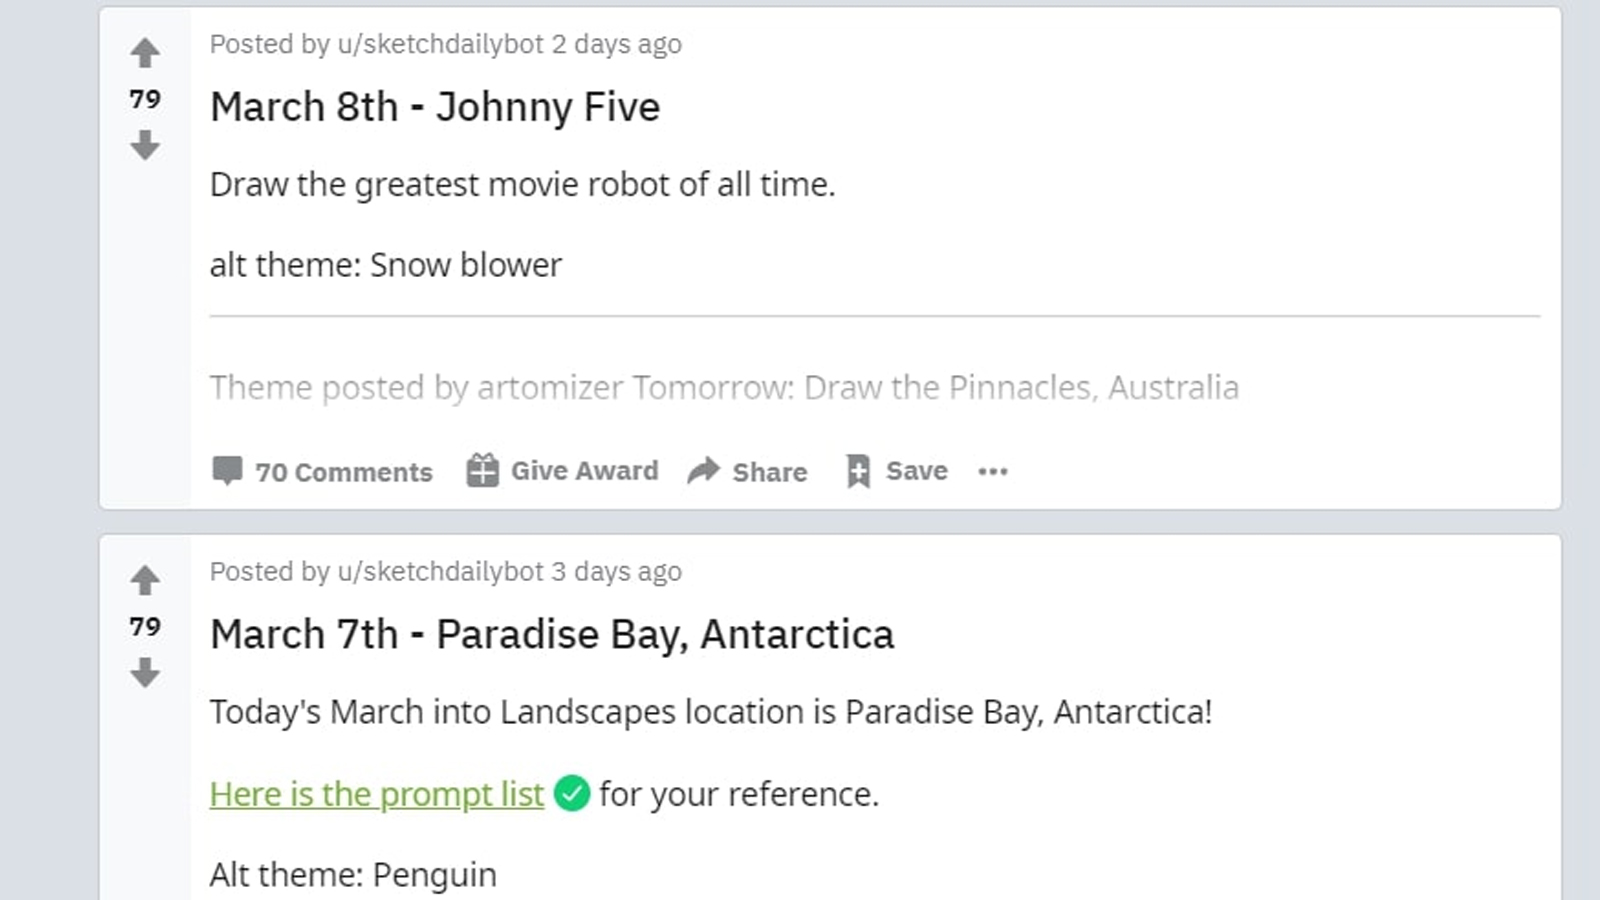This screenshot has width=1600, height=900.
Task: Open the three-dot more options menu
Action: pos(993,471)
